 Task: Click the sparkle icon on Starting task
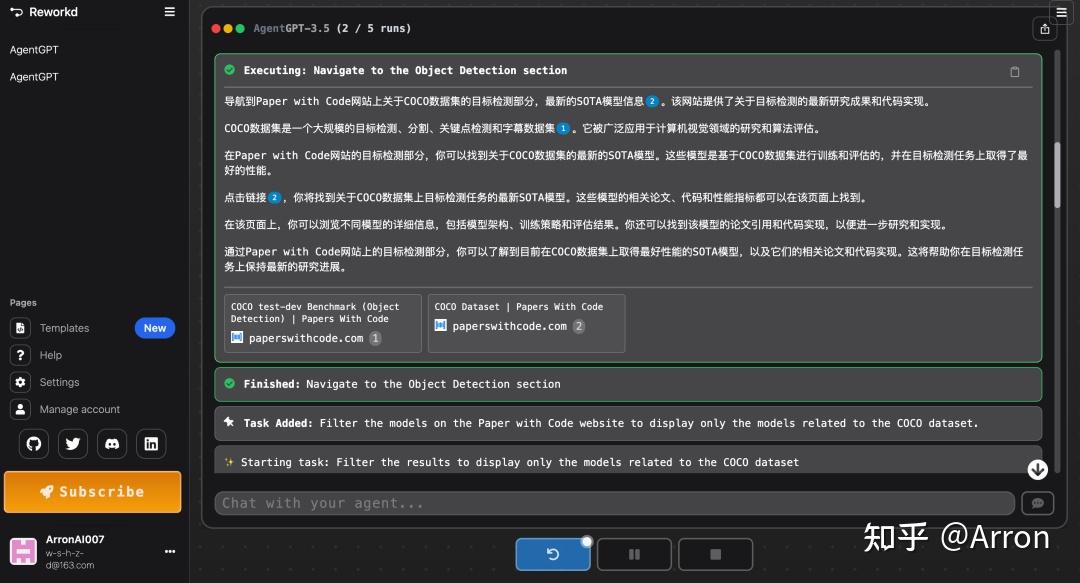click(229, 462)
